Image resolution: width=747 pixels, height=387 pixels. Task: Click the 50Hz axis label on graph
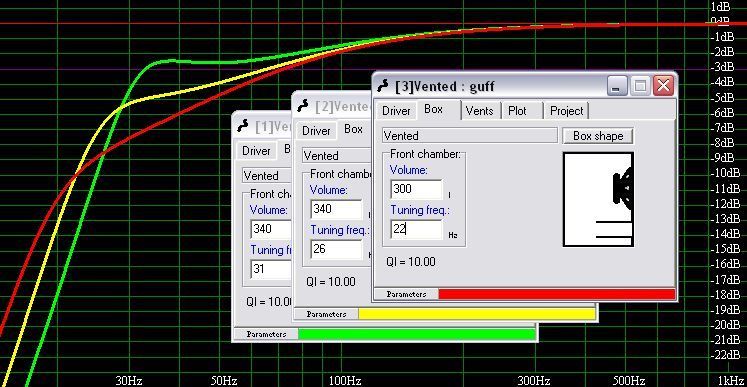tap(224, 381)
